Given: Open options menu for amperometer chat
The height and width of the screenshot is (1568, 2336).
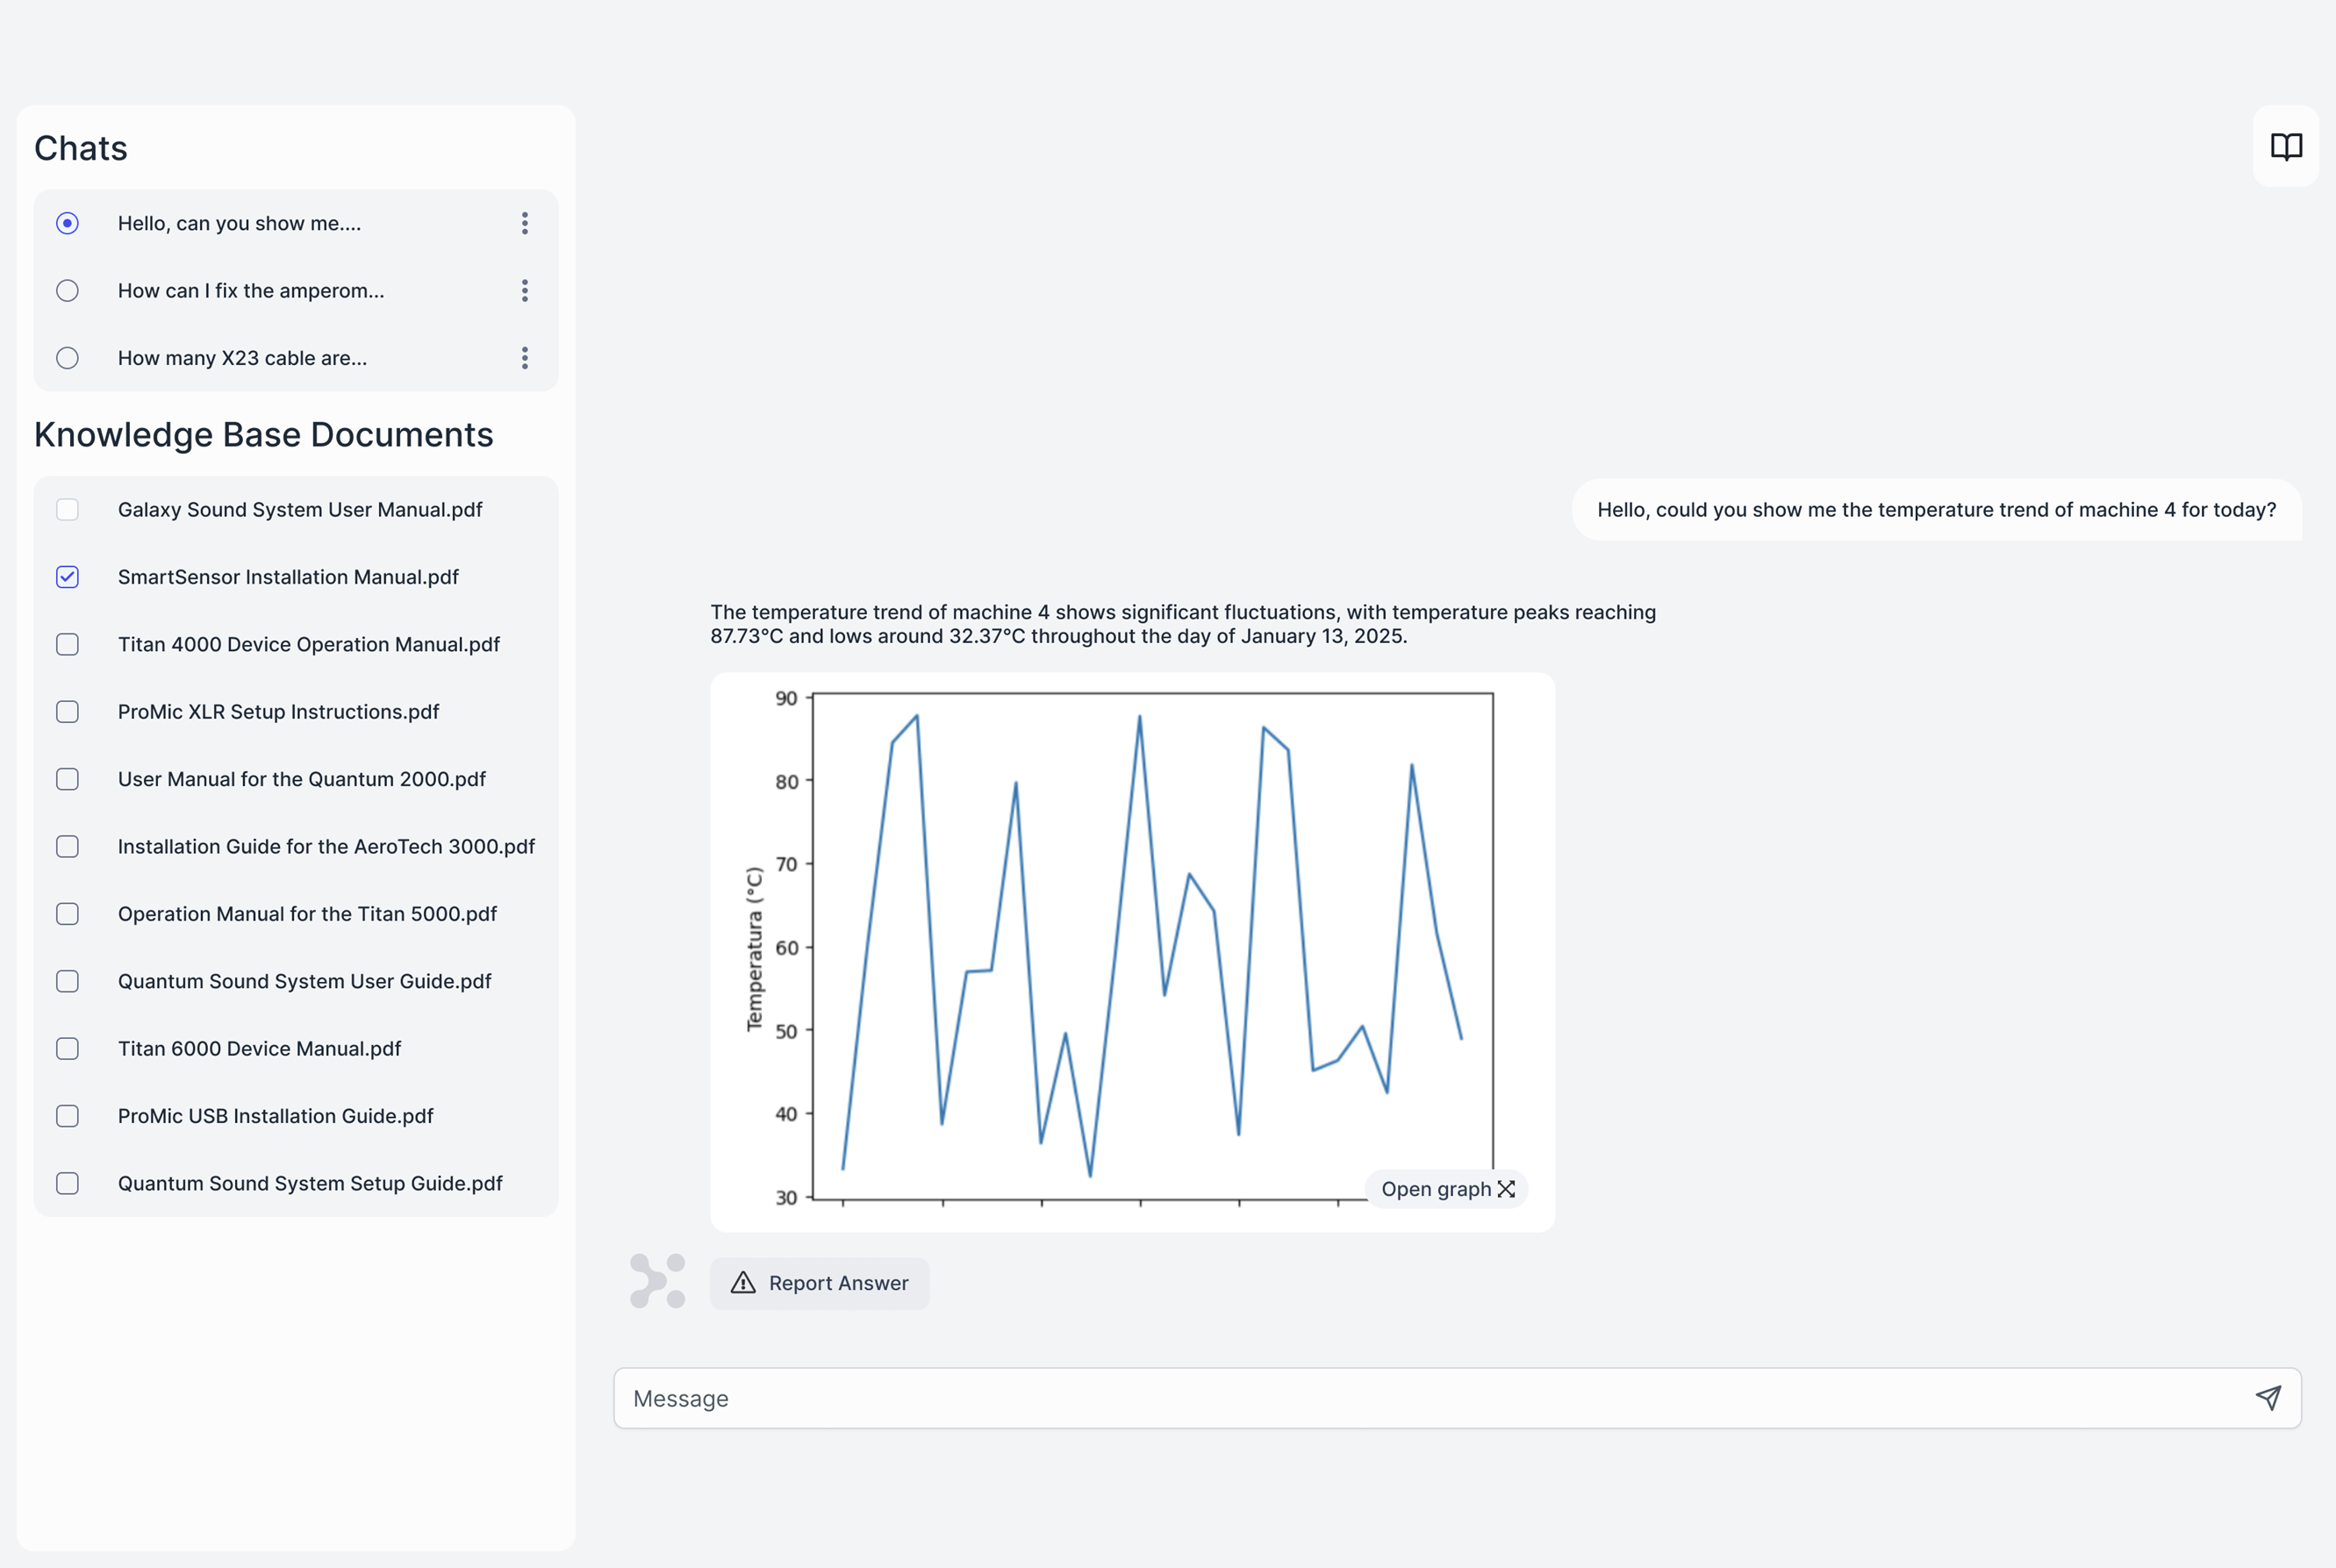Looking at the screenshot, I should (x=525, y=291).
